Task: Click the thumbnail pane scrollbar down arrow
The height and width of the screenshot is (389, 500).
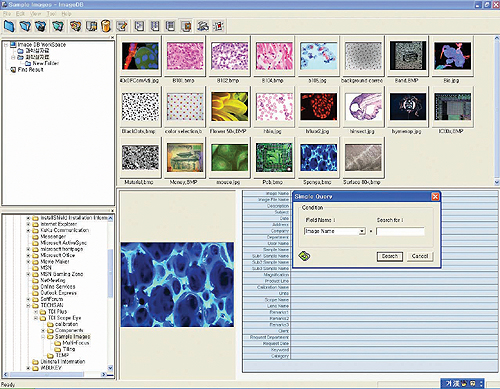Action: (497, 182)
